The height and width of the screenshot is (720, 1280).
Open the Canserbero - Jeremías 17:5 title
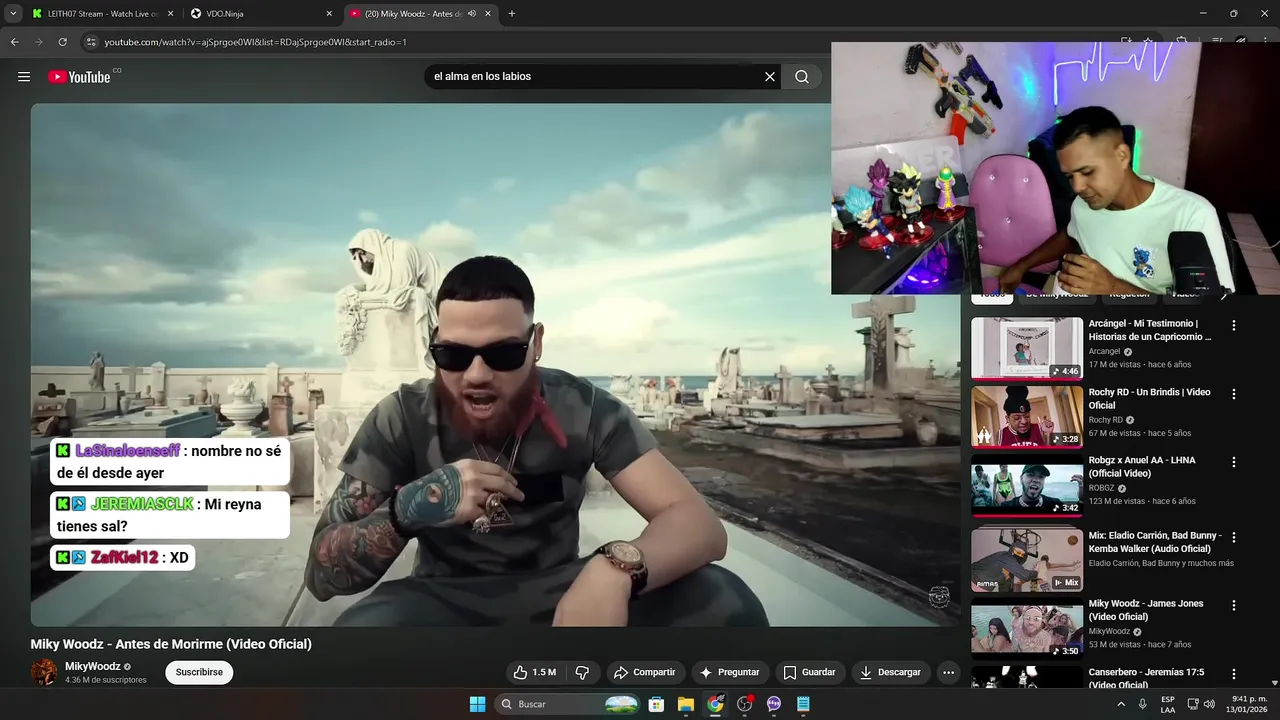click(x=1147, y=678)
